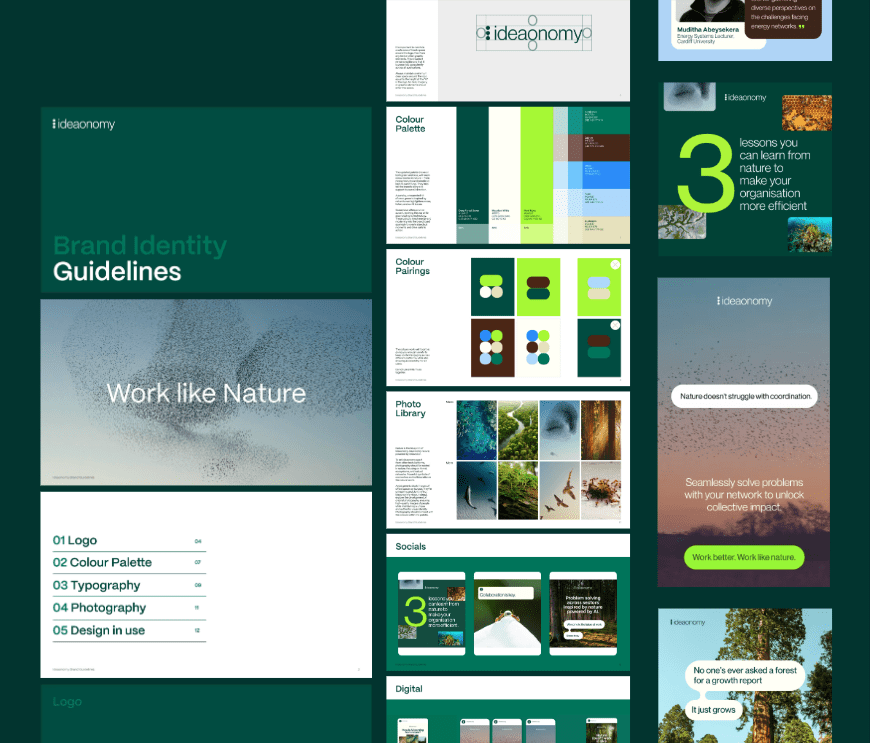This screenshot has width=870, height=743.
Task: Select the circle icon on the light blue pairing card
Action: [x=615, y=265]
